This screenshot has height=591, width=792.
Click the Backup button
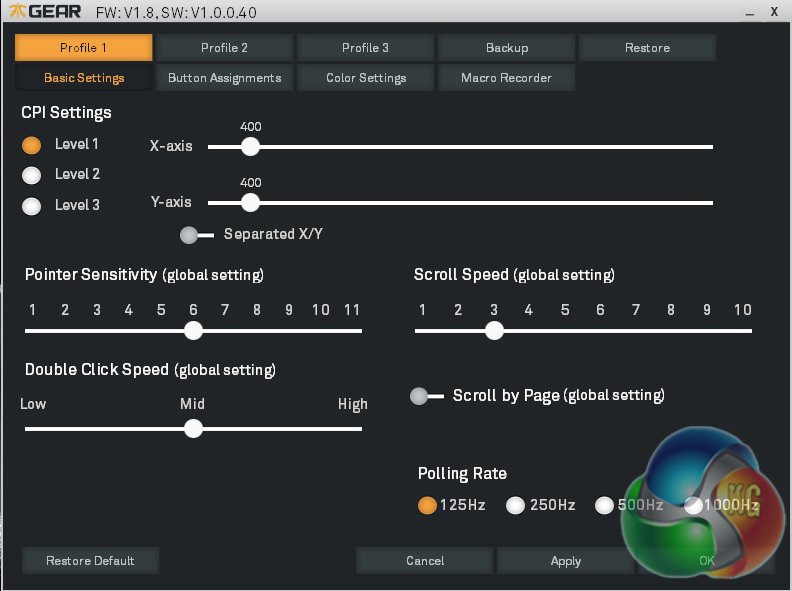click(507, 47)
